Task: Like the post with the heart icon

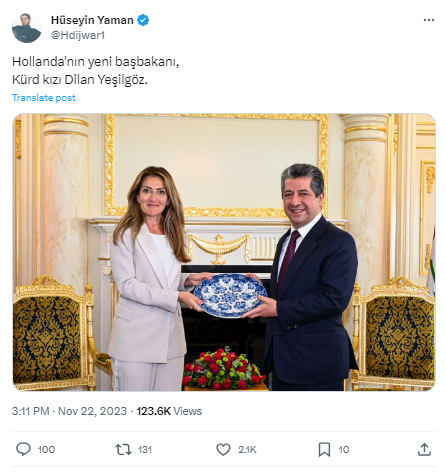Action: click(223, 449)
